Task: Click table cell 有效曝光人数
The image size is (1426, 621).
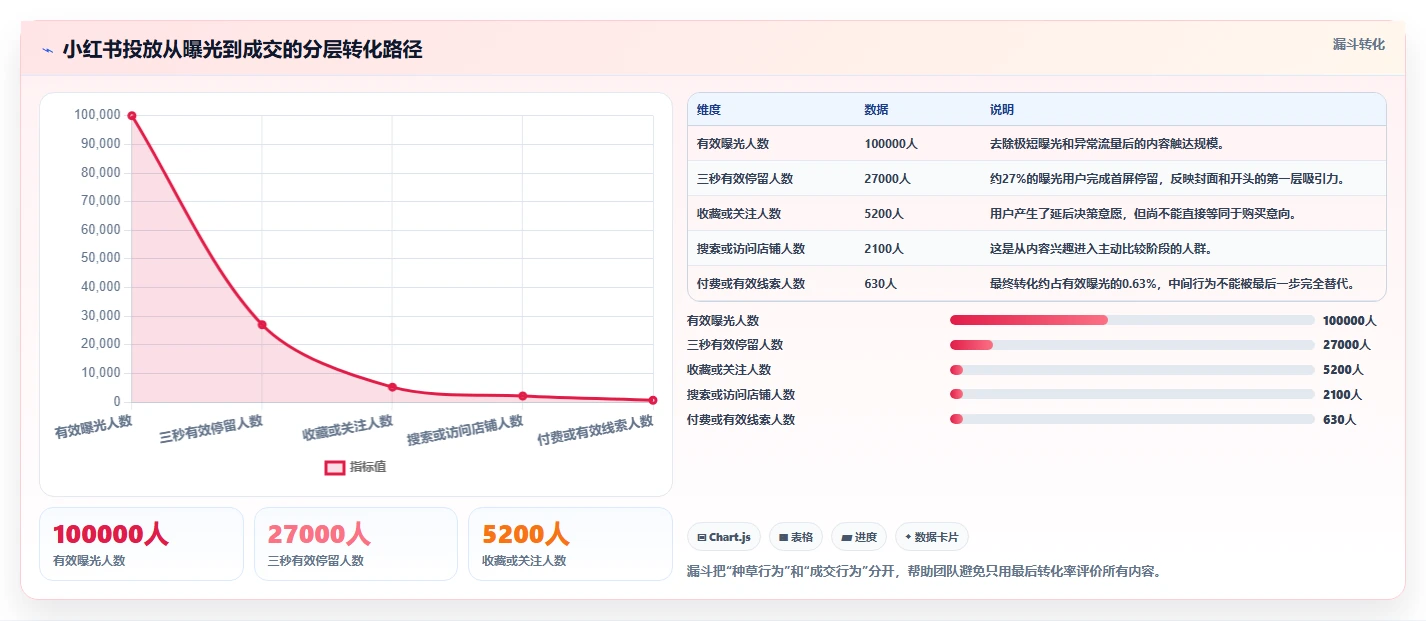Action: (733, 144)
